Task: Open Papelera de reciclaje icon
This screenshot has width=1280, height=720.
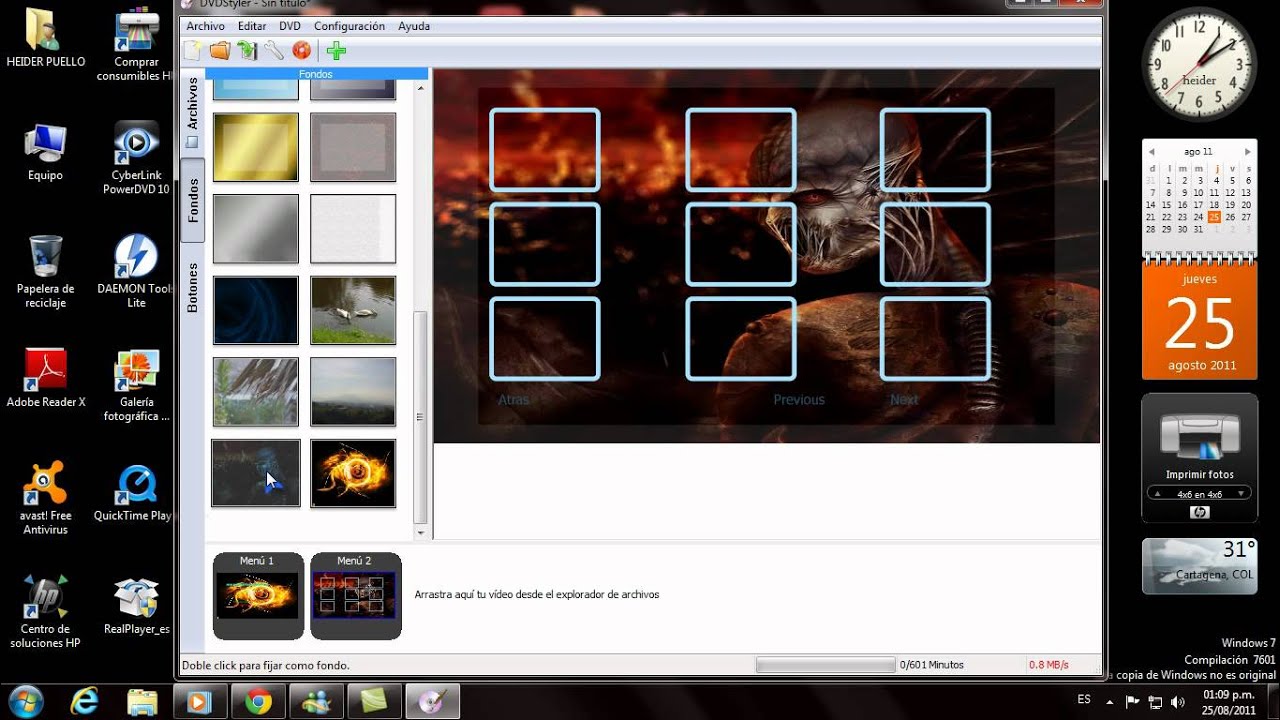Action: pos(46,270)
